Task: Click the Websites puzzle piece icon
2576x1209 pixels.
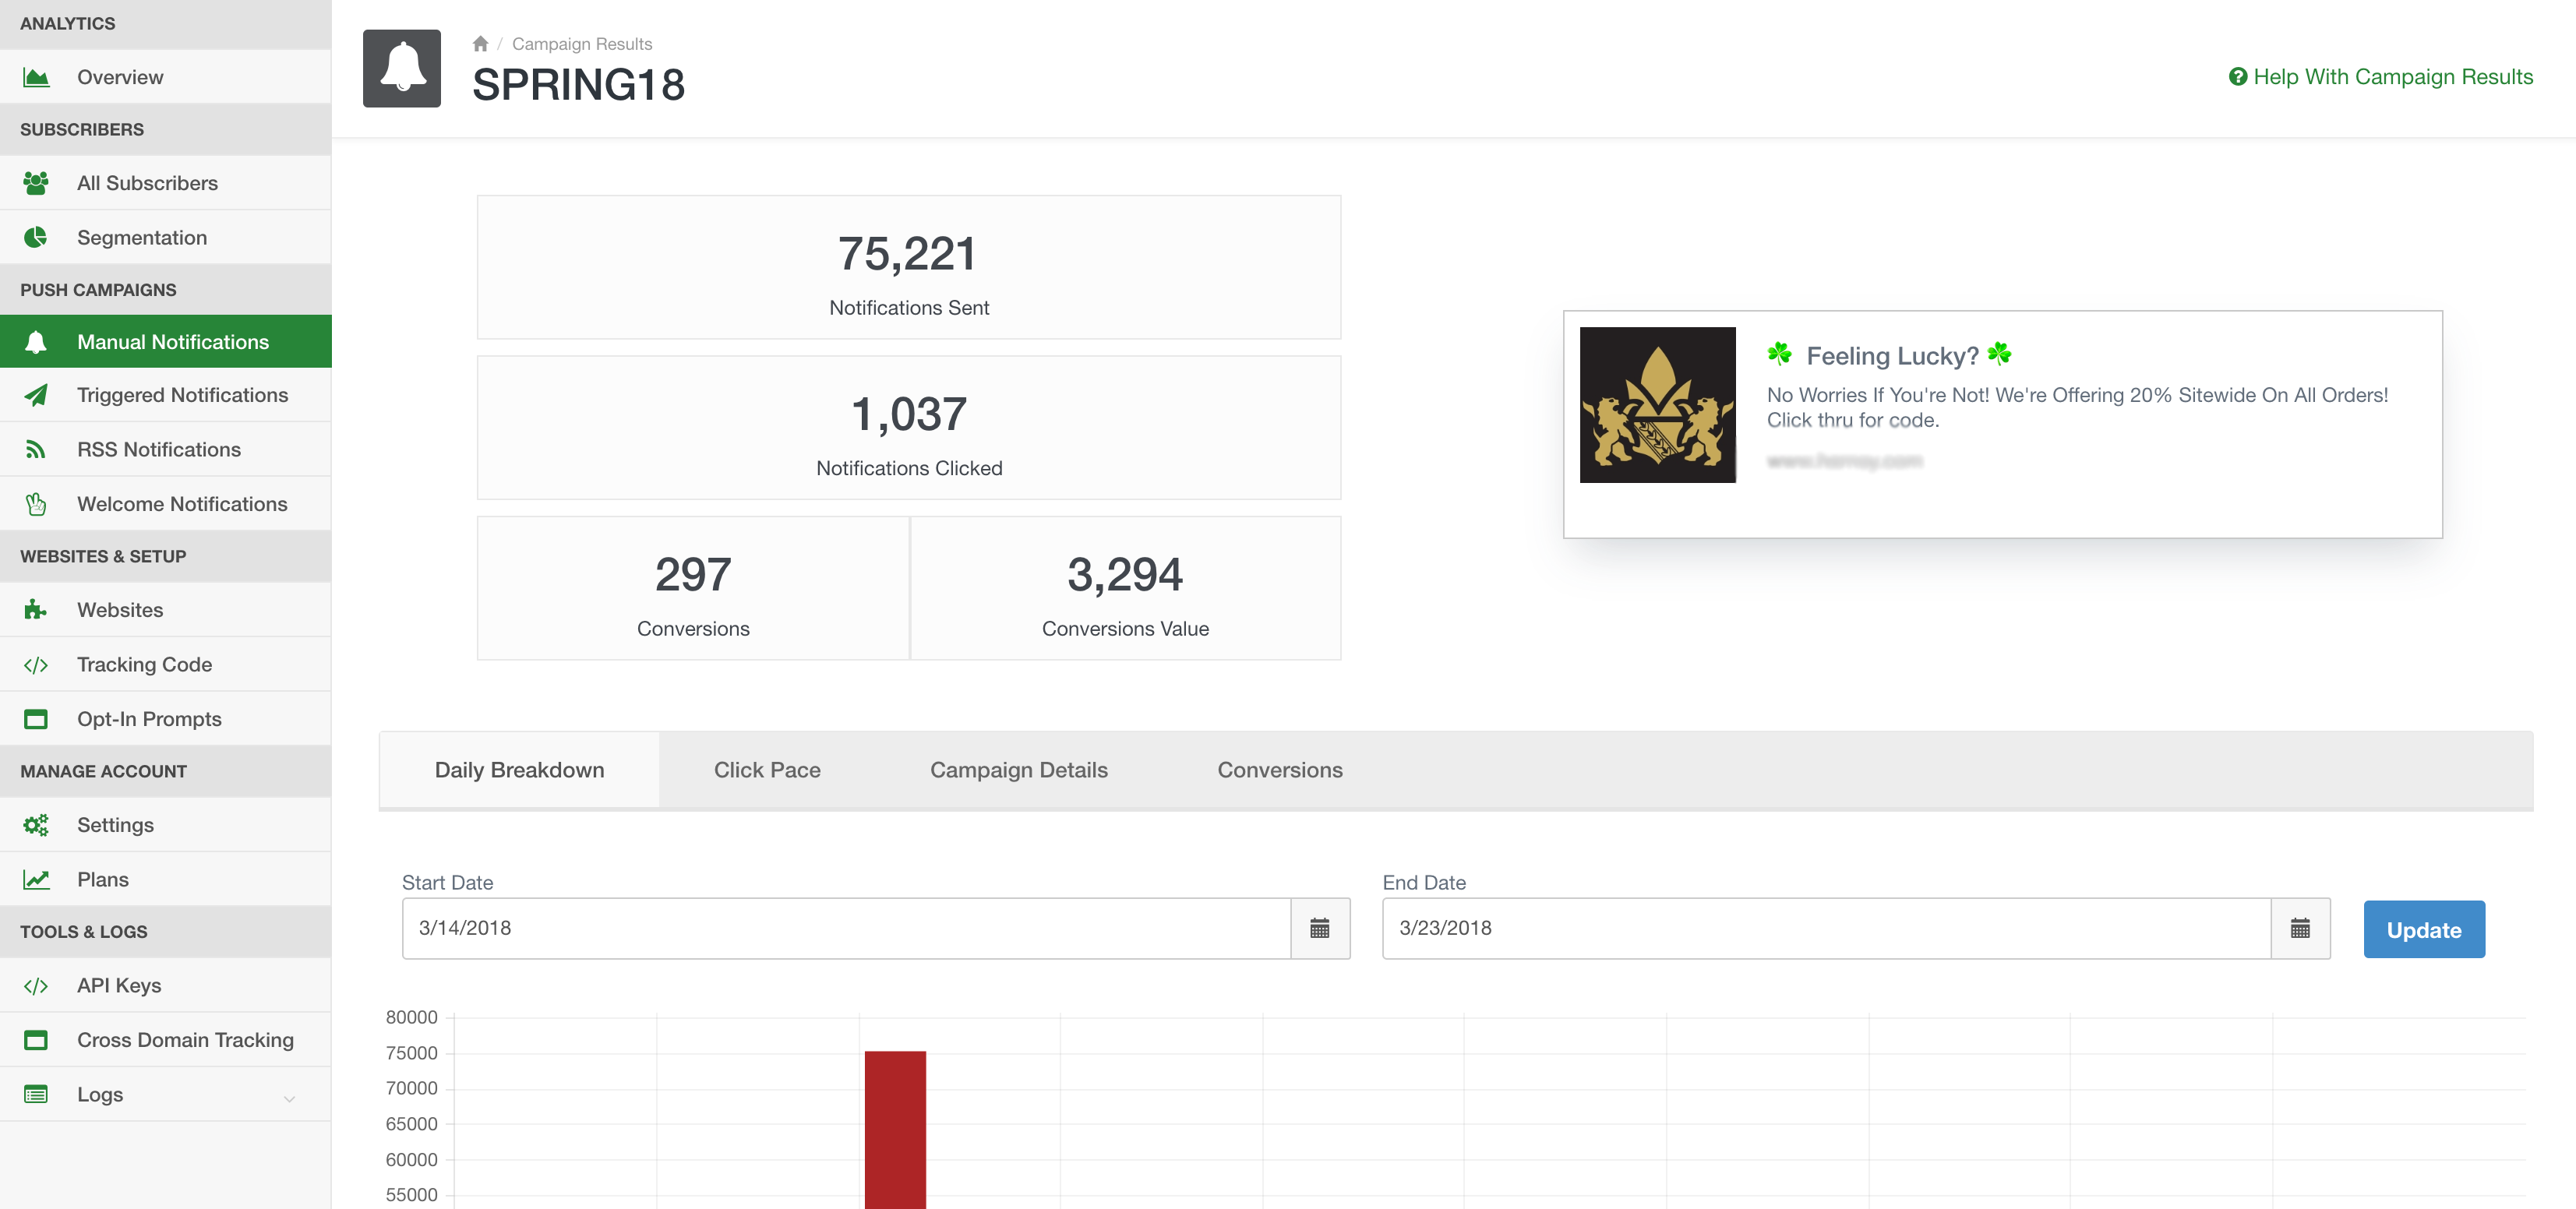Action: point(36,610)
